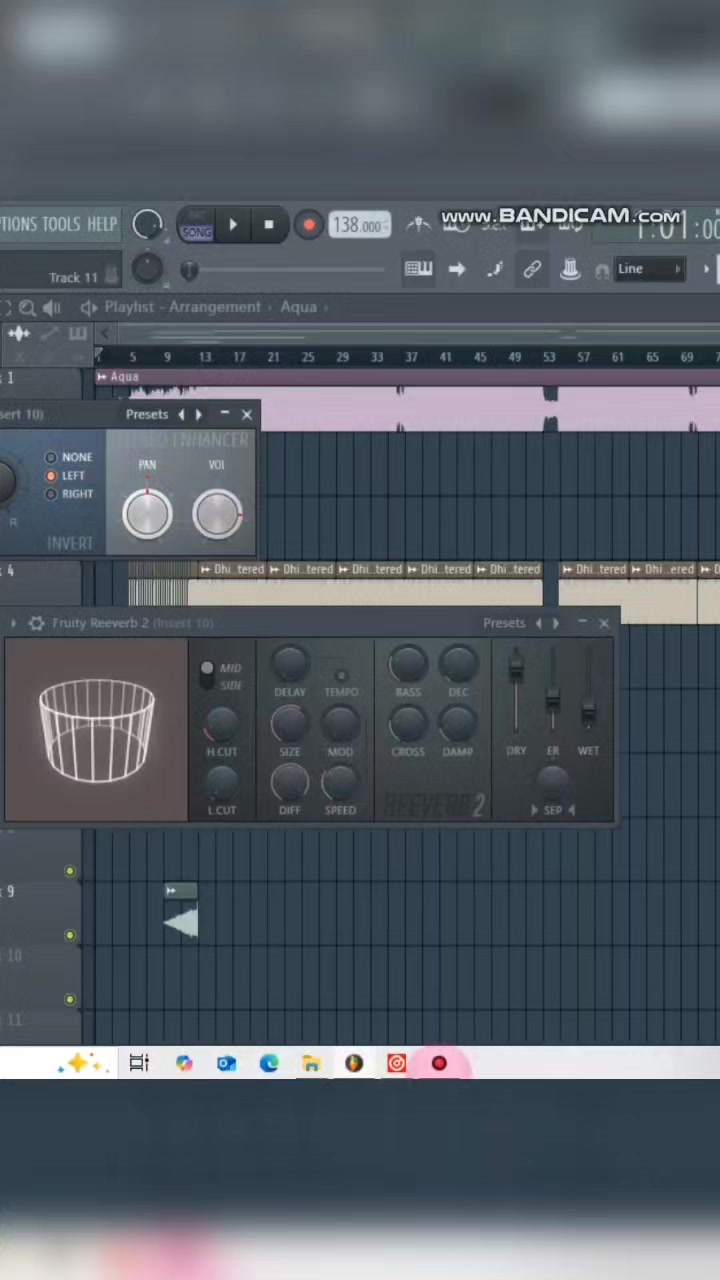
Task: Toggle the link chain icon in toolbar
Action: [x=532, y=269]
